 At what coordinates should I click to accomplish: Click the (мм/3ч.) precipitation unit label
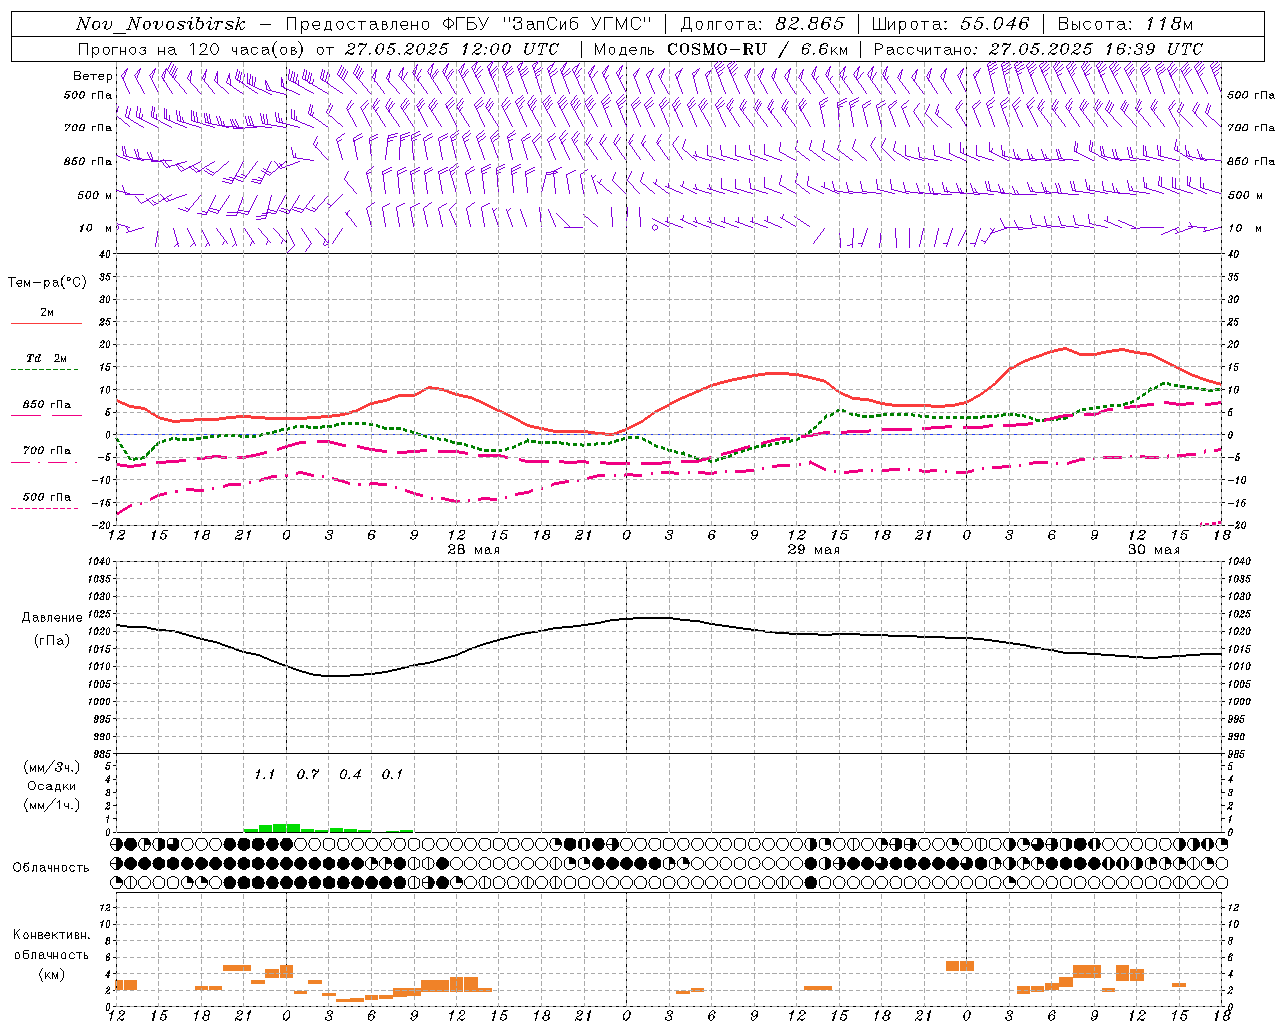[52, 768]
